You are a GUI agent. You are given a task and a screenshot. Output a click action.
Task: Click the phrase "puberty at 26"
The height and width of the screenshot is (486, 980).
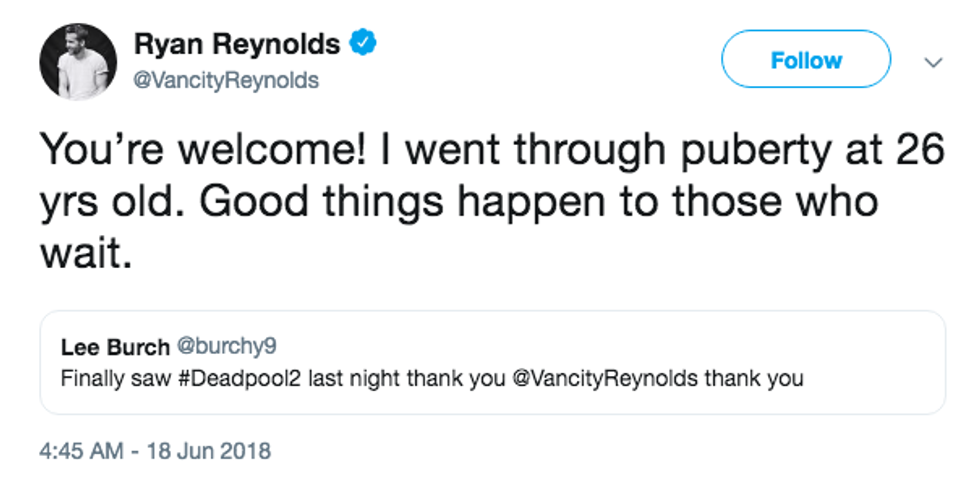(820, 150)
